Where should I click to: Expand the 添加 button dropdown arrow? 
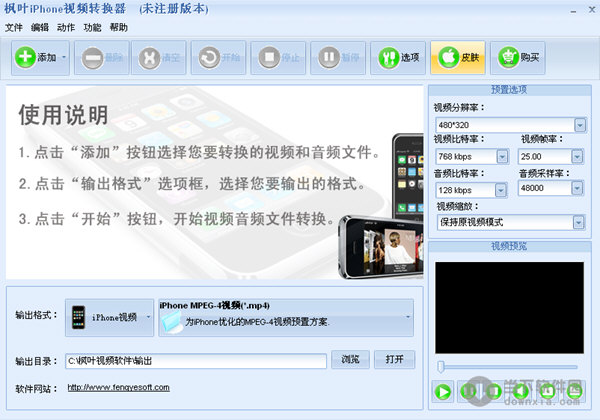click(65, 58)
